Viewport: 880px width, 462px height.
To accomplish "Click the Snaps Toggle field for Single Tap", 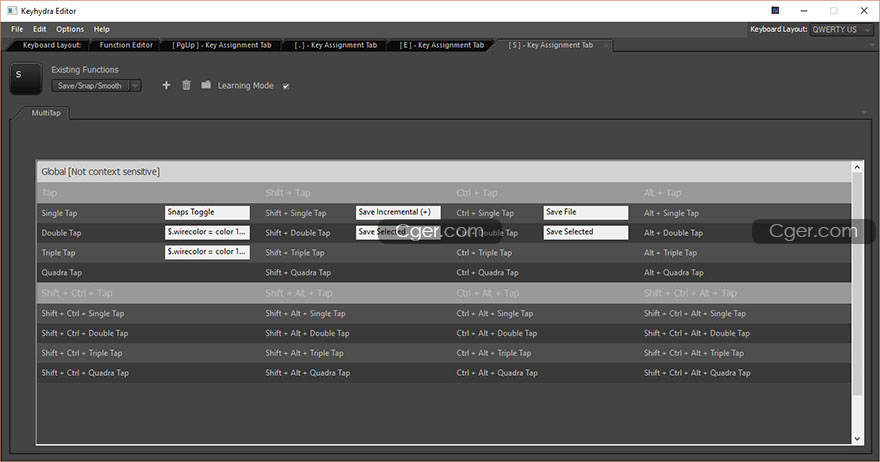I will click(x=207, y=212).
